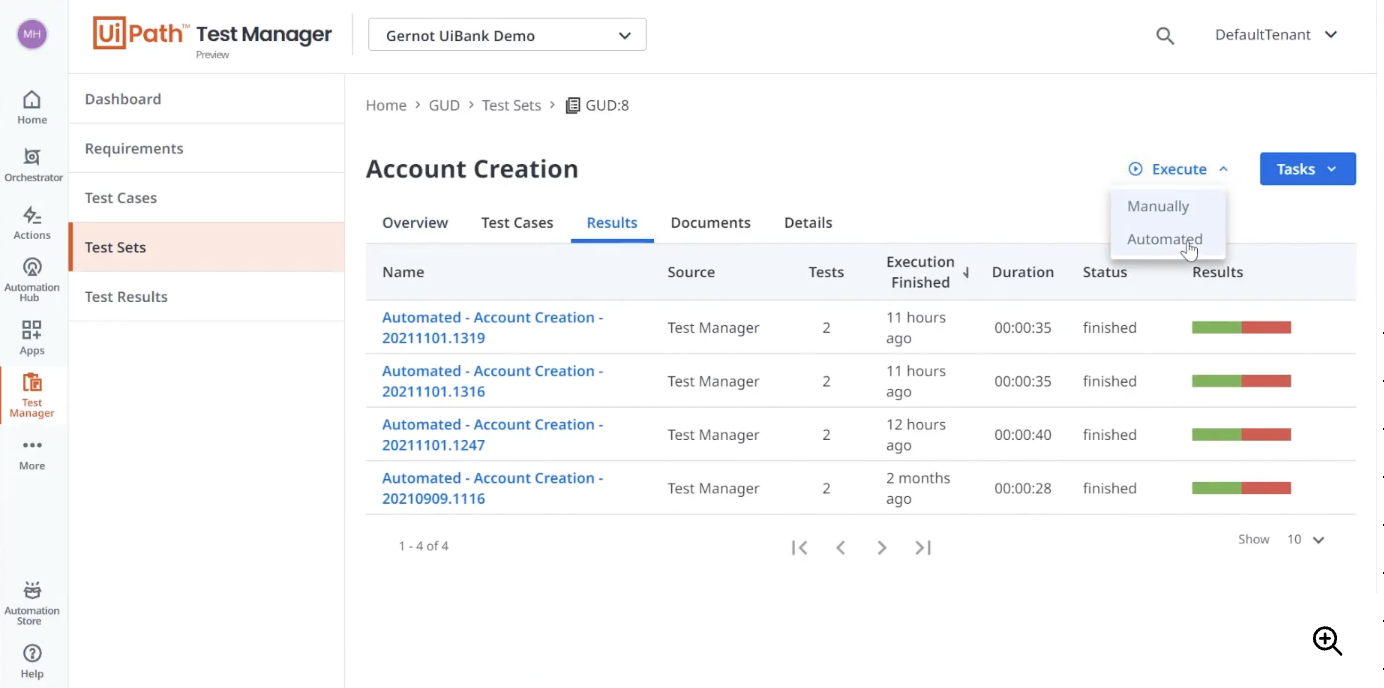Select the Results tab
The width and height of the screenshot is (1384, 688).
(x=612, y=223)
